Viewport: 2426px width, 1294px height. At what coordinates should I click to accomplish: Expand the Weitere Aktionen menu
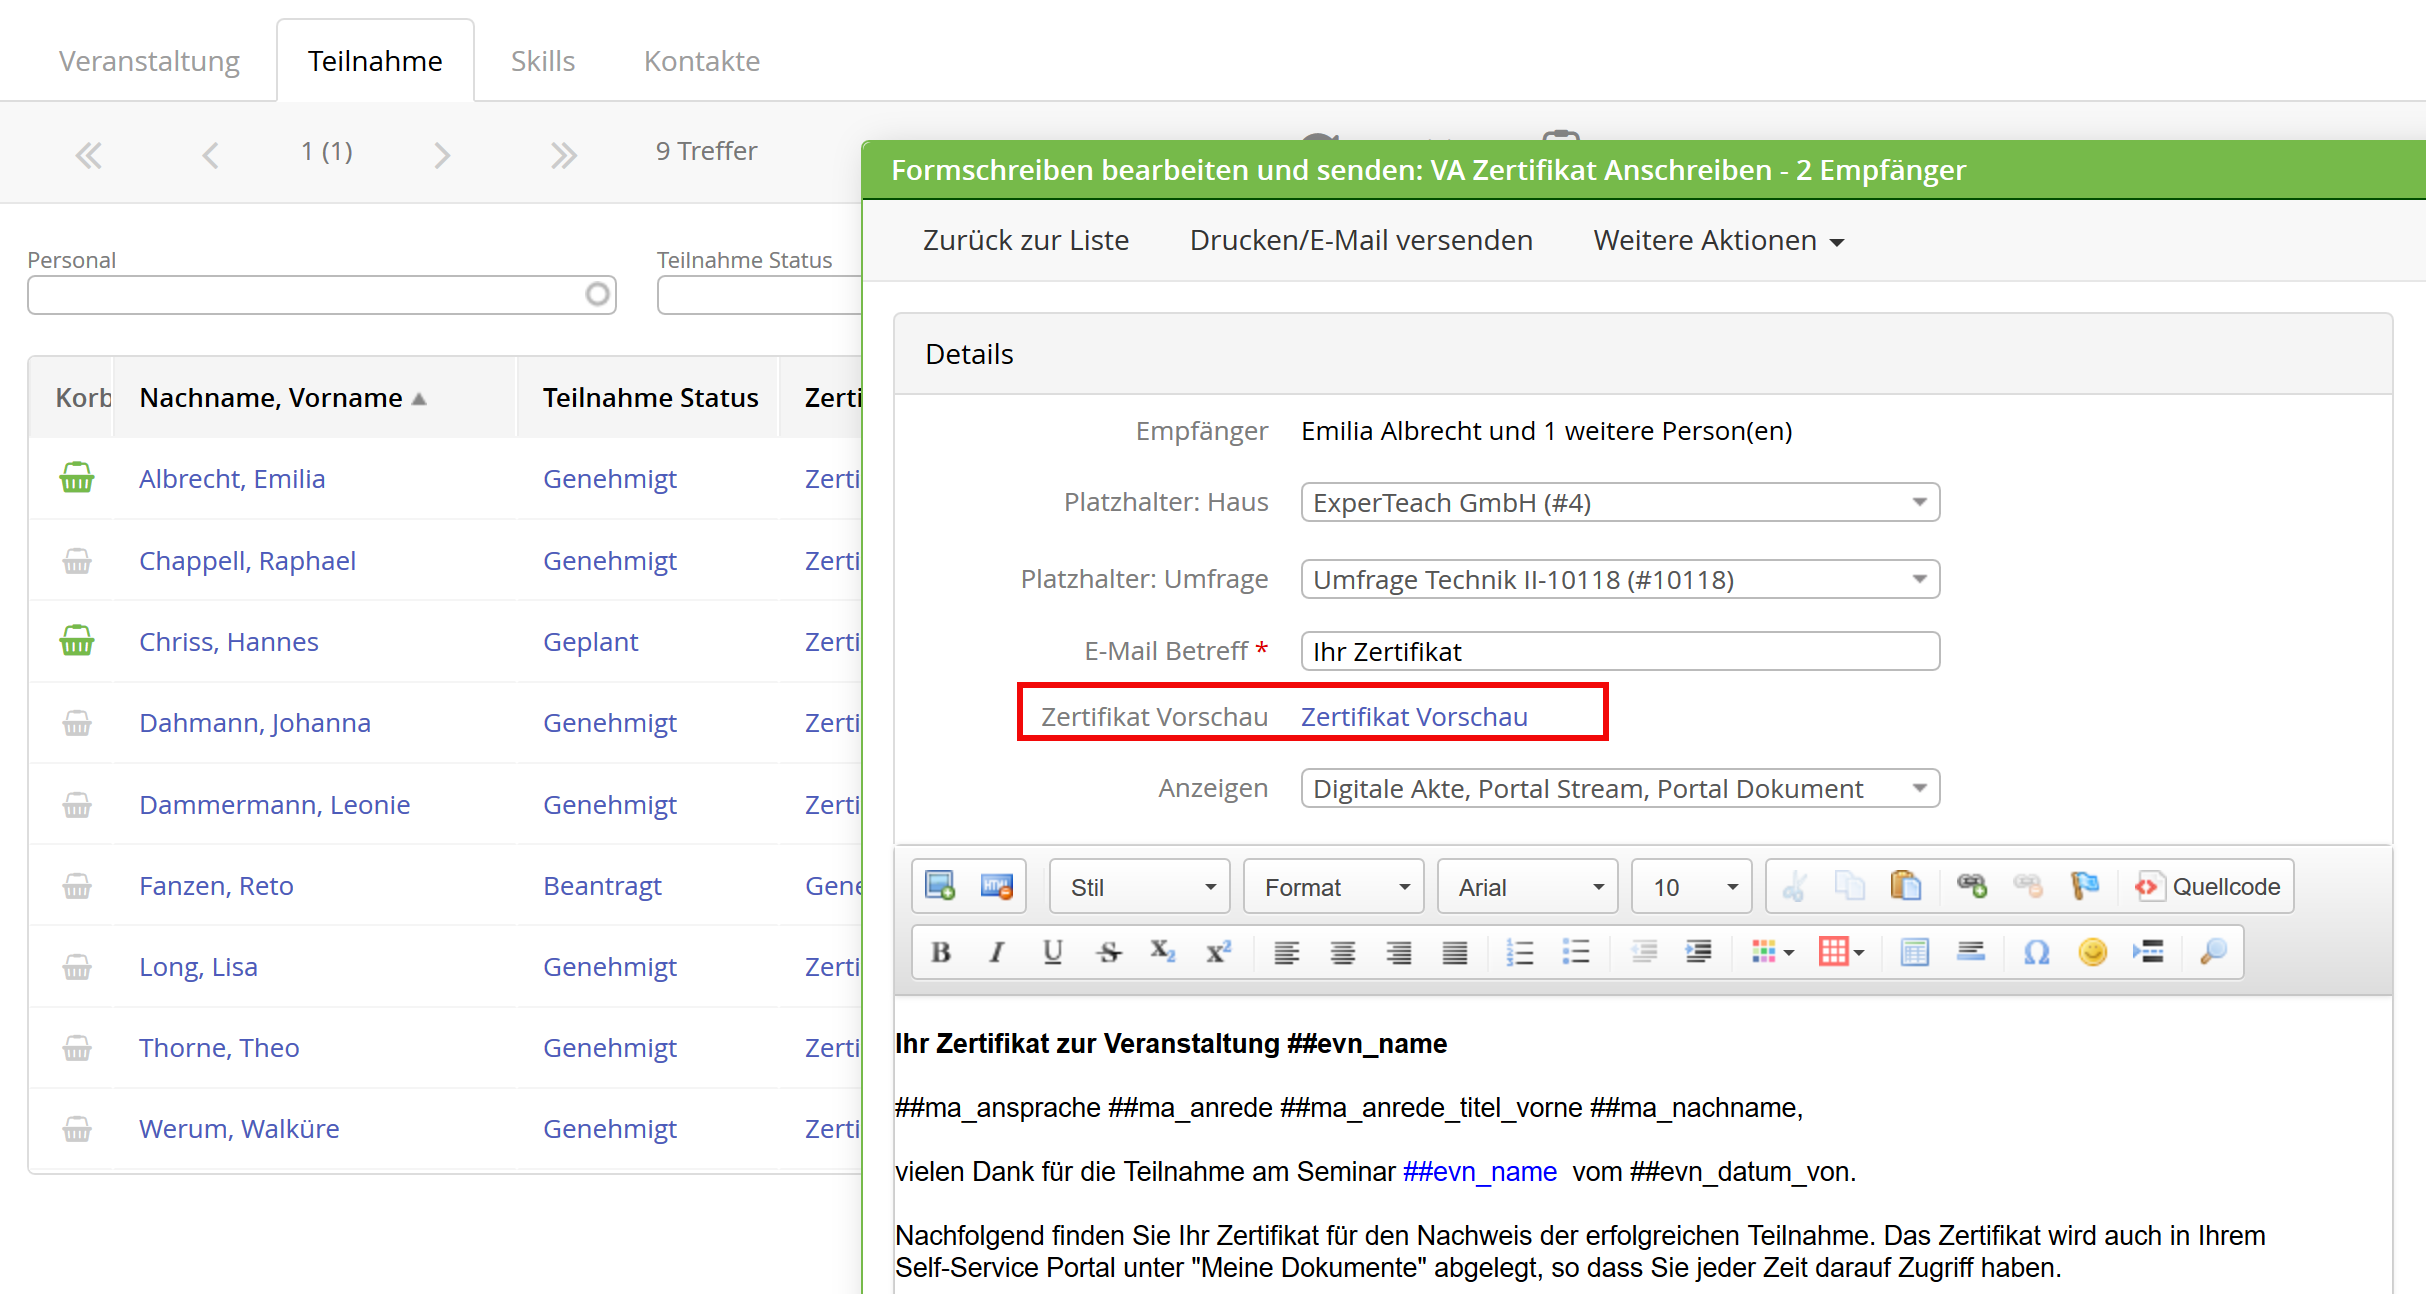pos(1718,240)
